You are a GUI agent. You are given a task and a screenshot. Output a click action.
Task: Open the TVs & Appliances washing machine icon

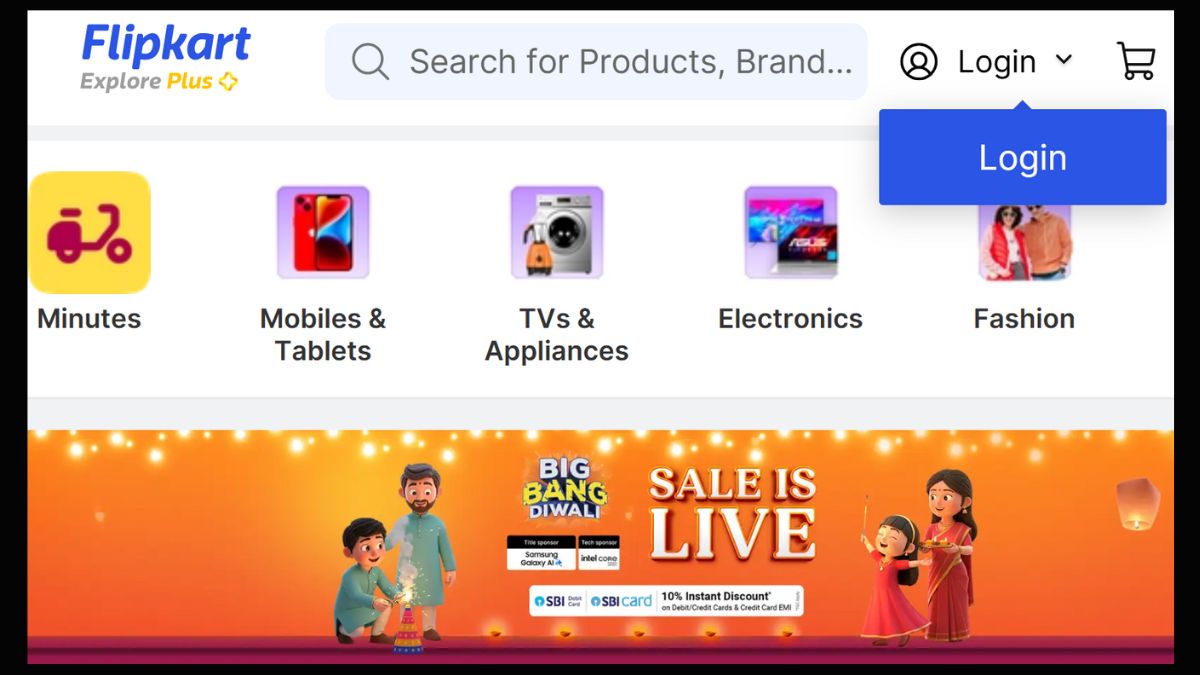pos(557,232)
